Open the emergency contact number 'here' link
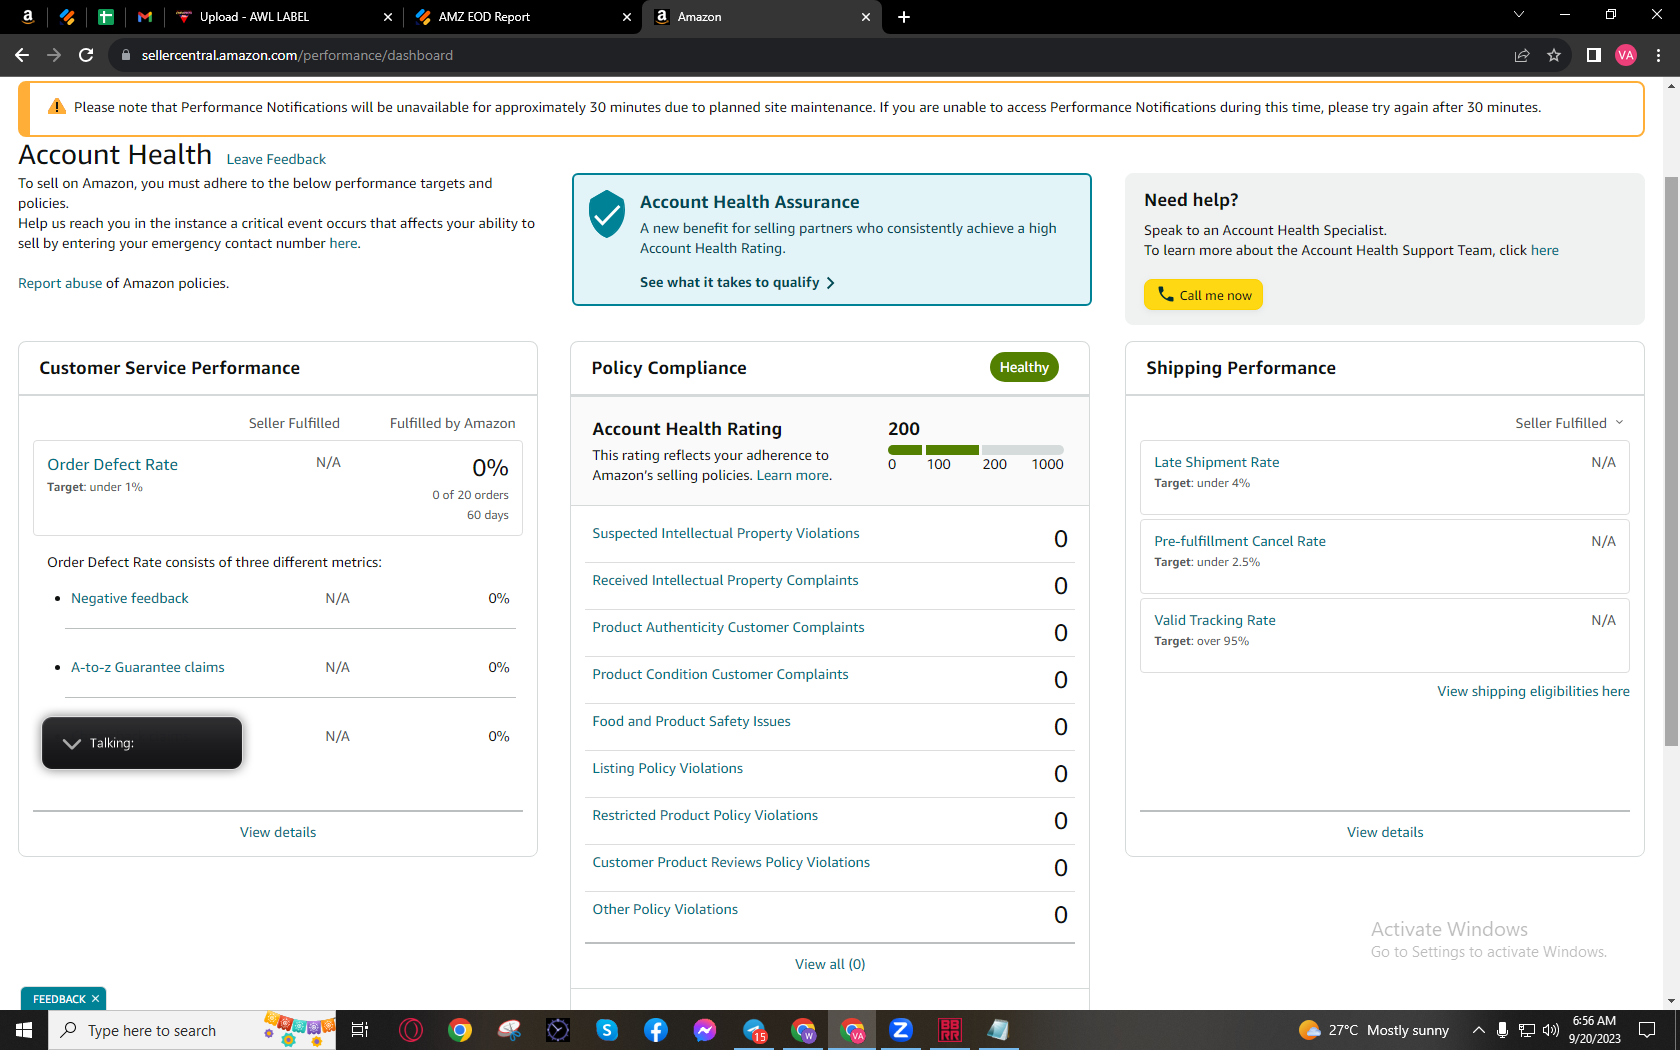Screen dimensions: 1680x1050 [343, 243]
